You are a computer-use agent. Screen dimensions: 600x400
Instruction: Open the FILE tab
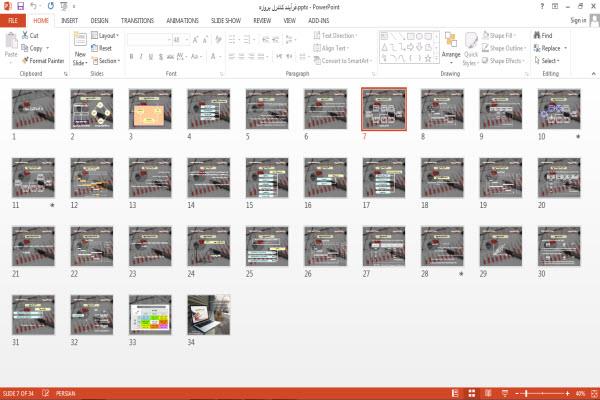click(13, 20)
